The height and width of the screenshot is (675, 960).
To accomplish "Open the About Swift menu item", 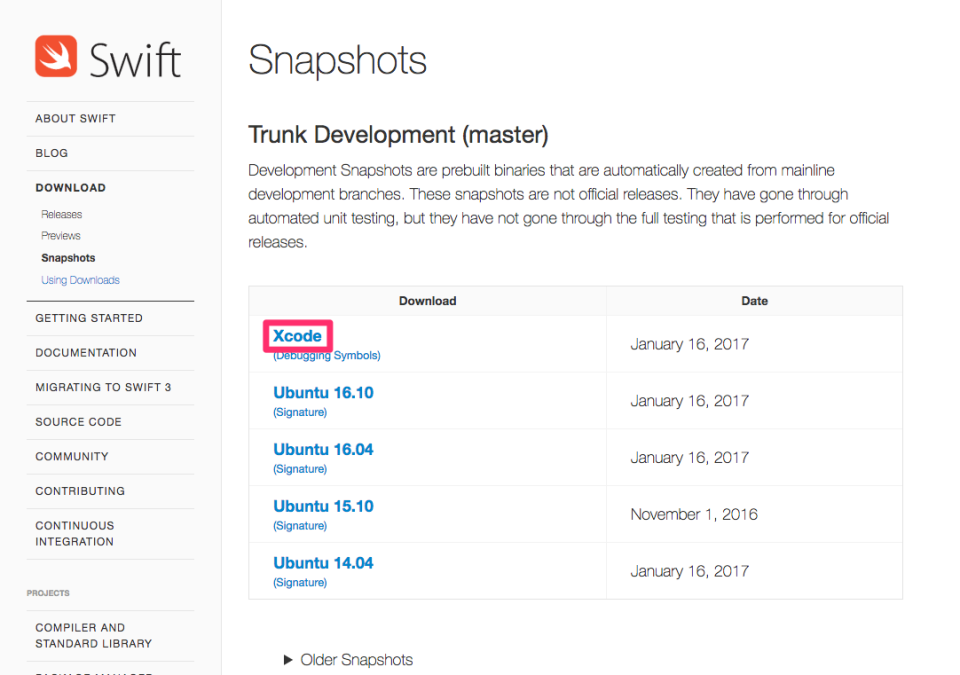I will [x=75, y=118].
